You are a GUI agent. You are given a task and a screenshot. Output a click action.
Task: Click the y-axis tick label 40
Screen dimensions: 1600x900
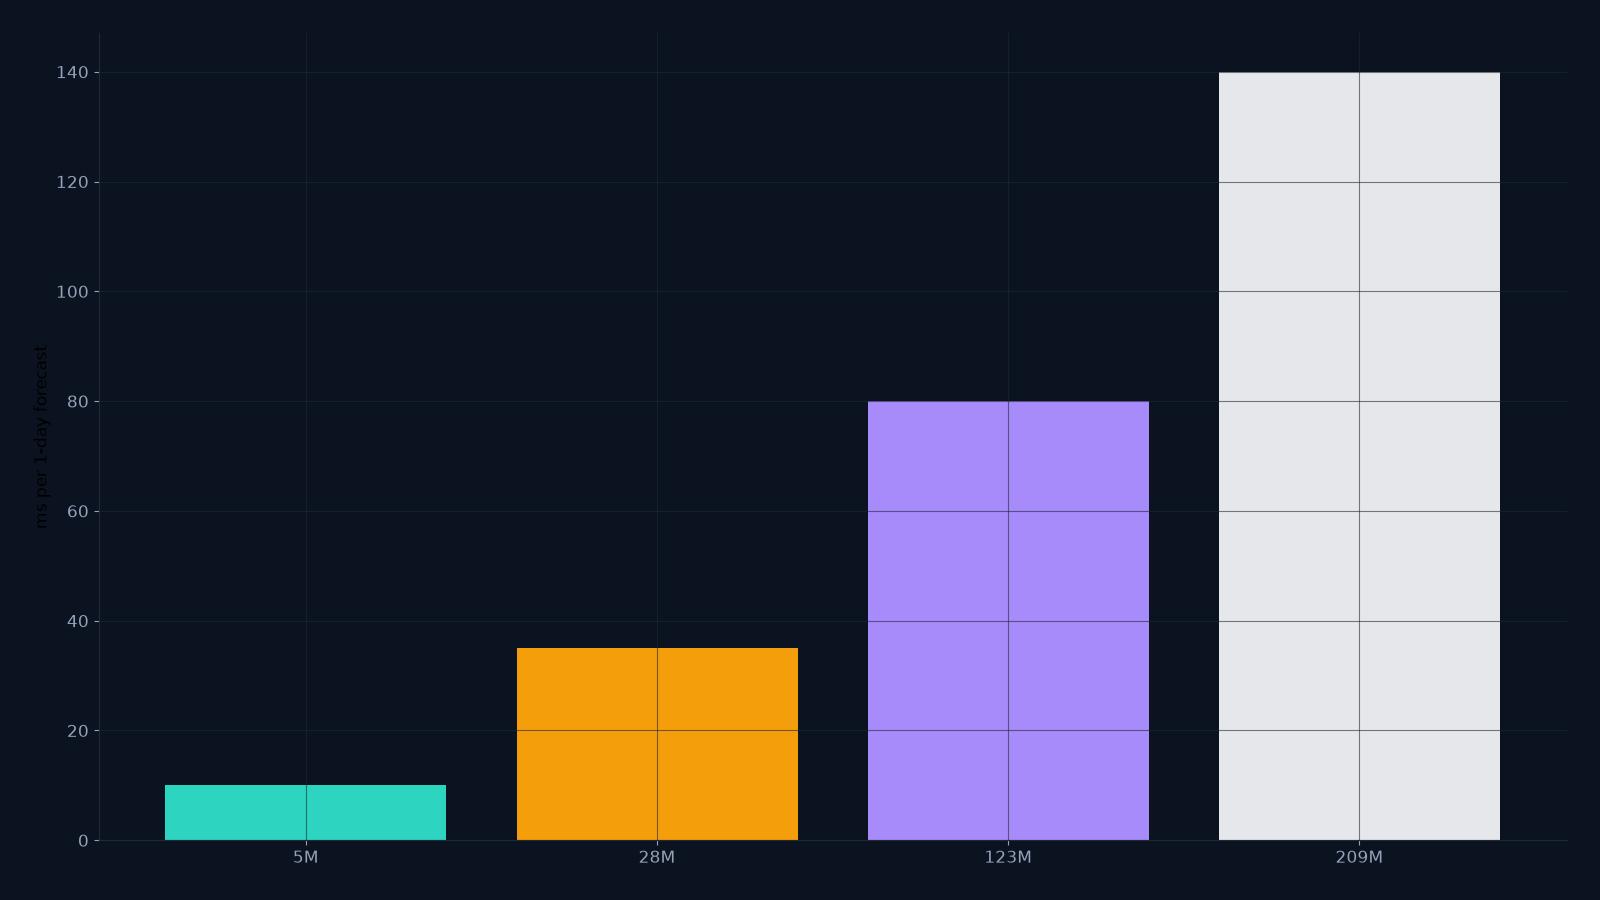pos(78,621)
